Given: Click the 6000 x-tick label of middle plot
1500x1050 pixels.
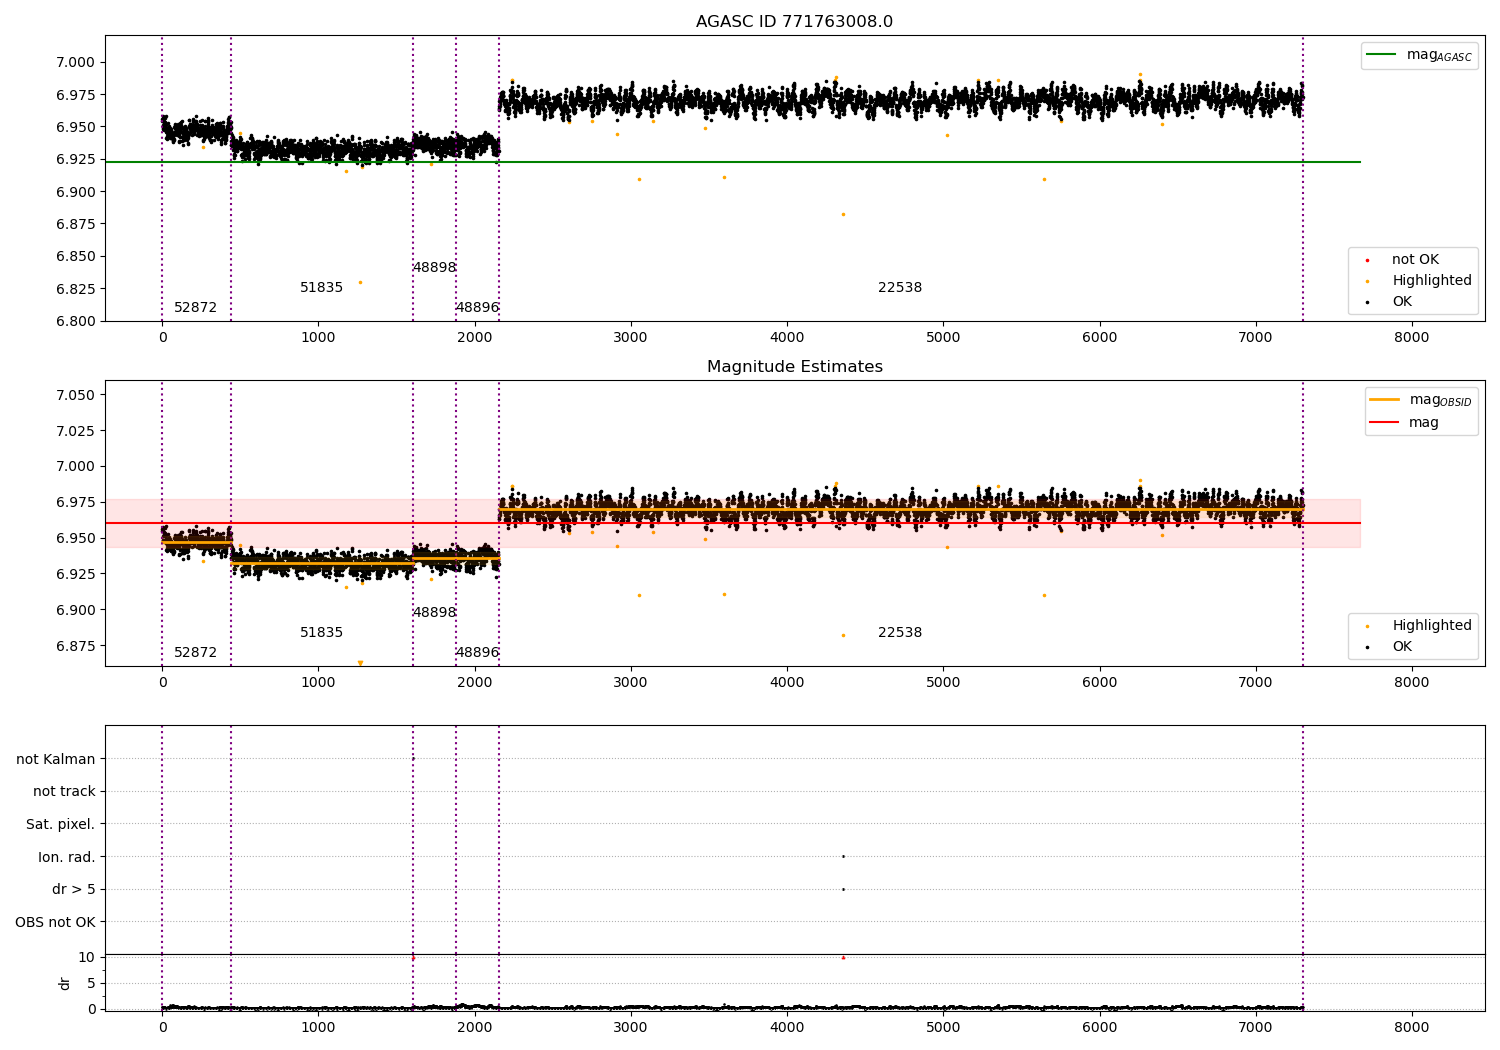Looking at the screenshot, I should [x=1100, y=683].
